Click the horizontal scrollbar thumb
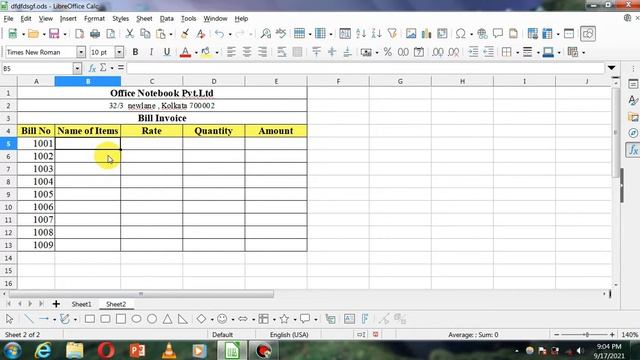The width and height of the screenshot is (640, 360). (x=141, y=294)
